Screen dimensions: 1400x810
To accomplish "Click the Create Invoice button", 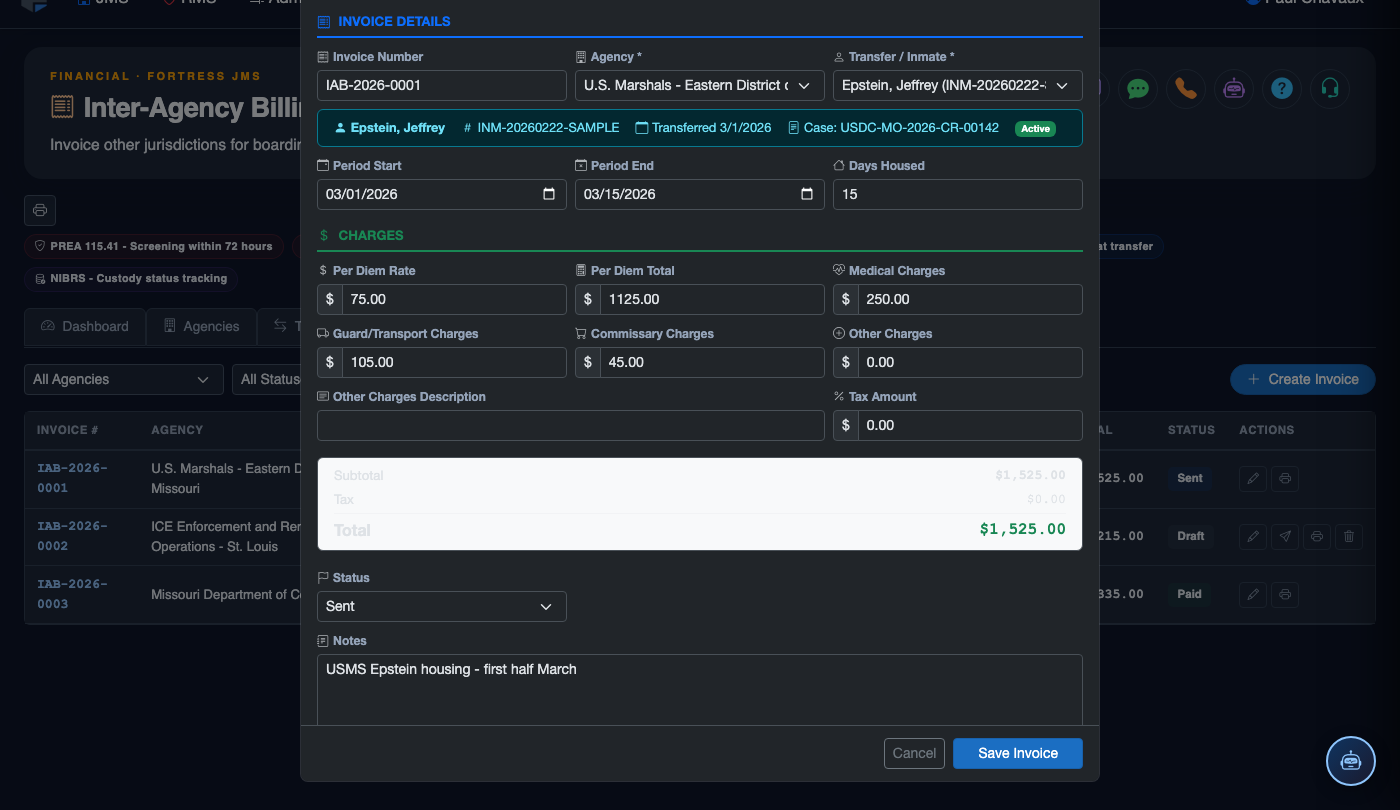I will tap(1303, 379).
